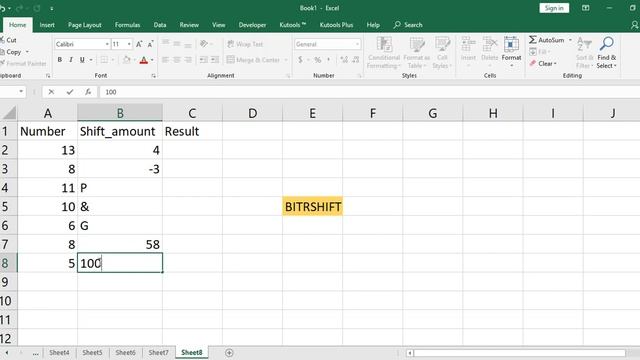Open Font settings dialog launcher
Screen dimensions: 640x360
point(153,76)
